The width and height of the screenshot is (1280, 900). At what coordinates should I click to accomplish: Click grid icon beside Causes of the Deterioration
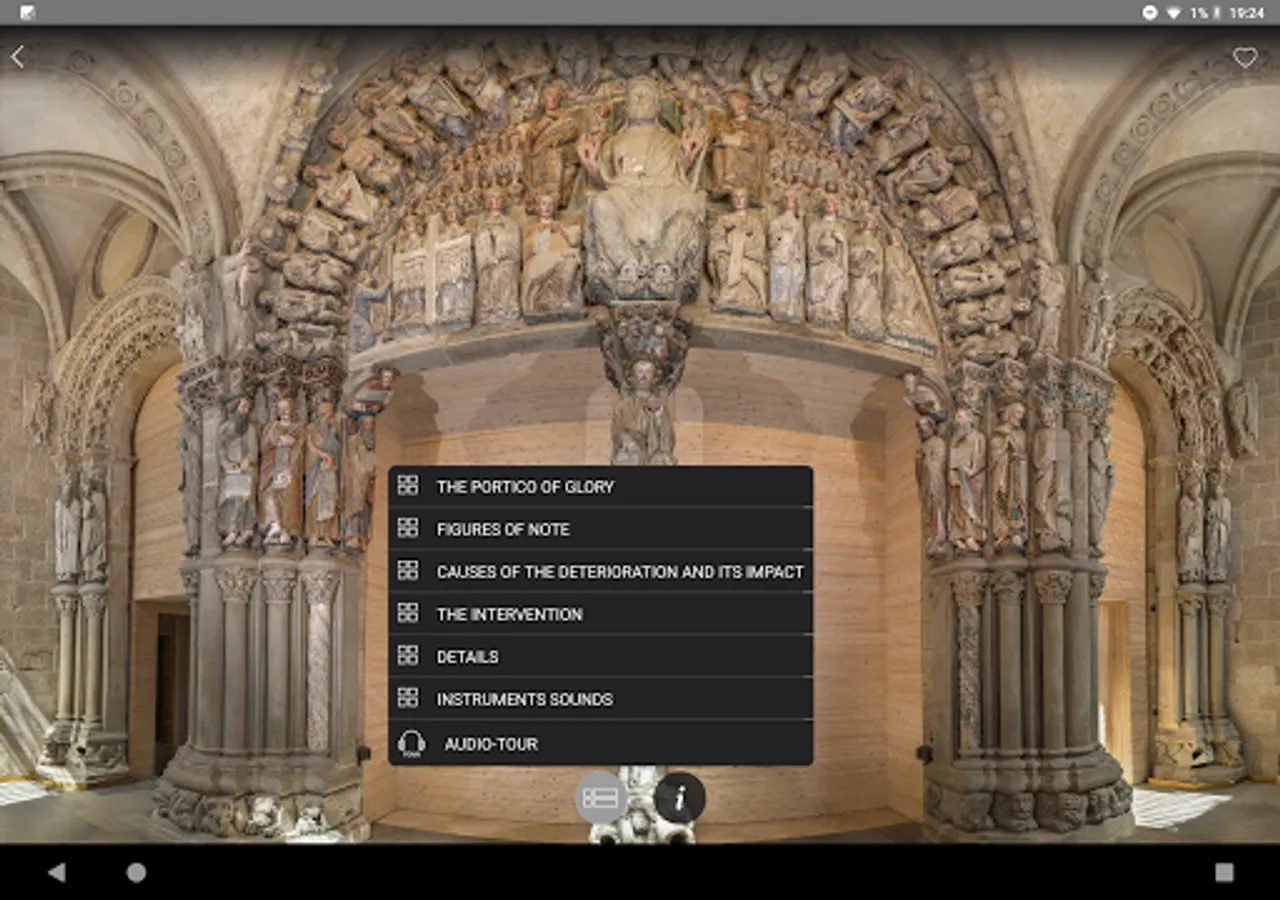pos(408,570)
